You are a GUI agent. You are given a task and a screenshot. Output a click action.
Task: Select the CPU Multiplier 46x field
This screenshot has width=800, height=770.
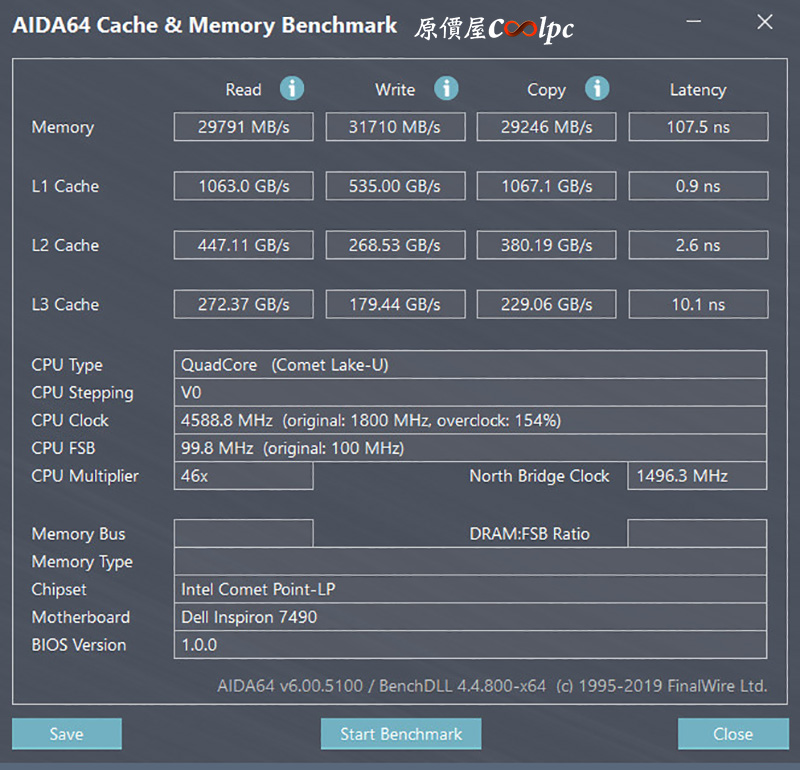[243, 476]
